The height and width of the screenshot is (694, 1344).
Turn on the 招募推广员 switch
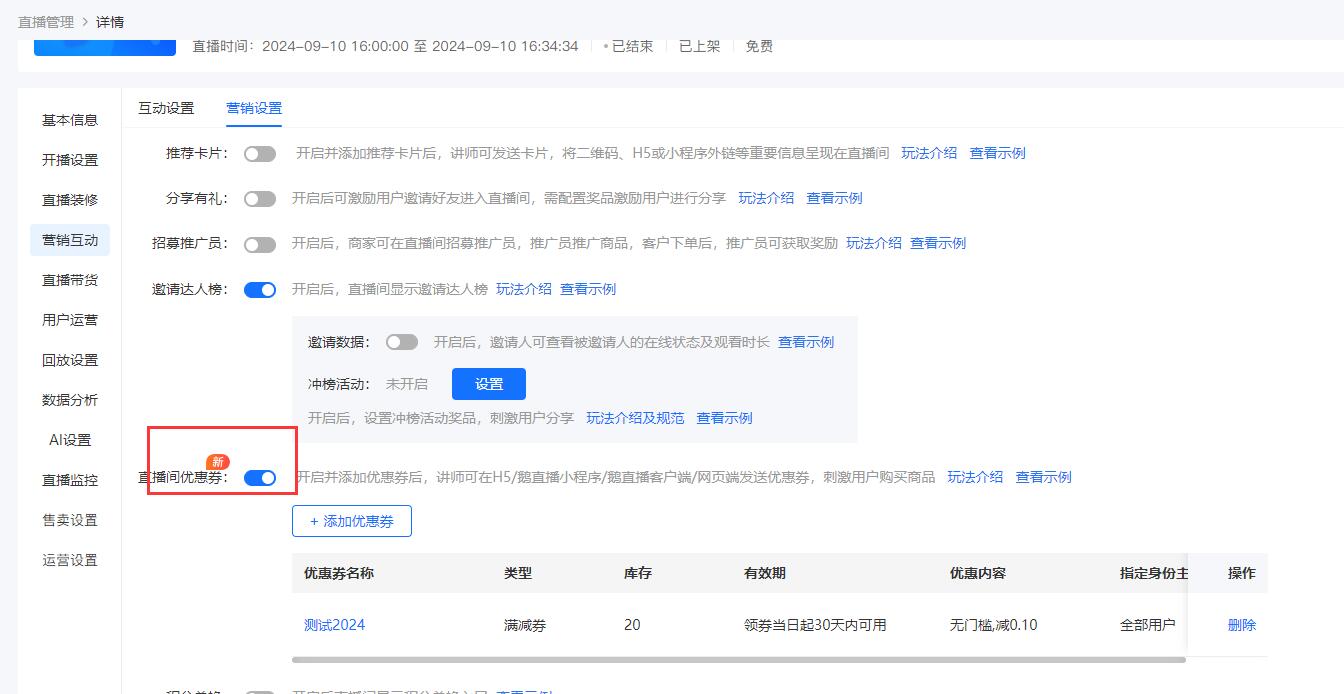[260, 243]
